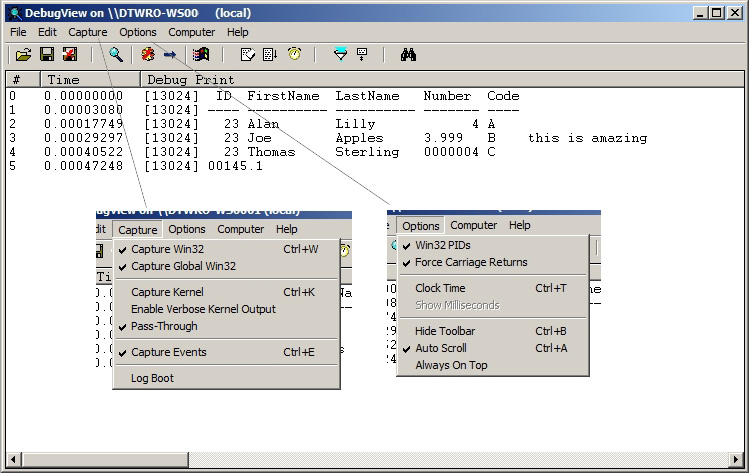Toggle the magnifier Capture toolbar icon

(116, 54)
